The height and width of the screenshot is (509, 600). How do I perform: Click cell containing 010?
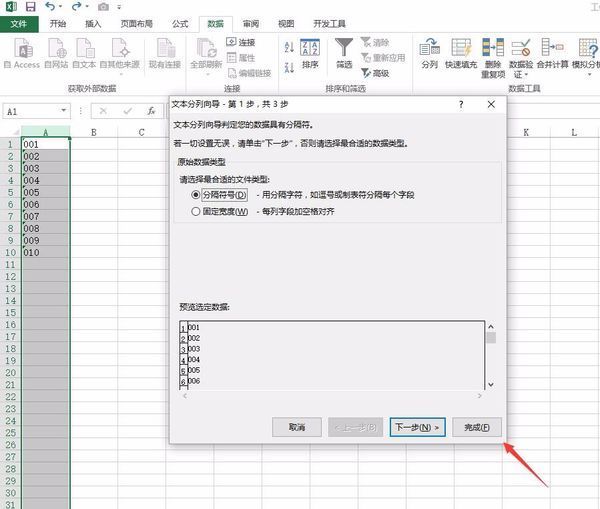tap(46, 253)
